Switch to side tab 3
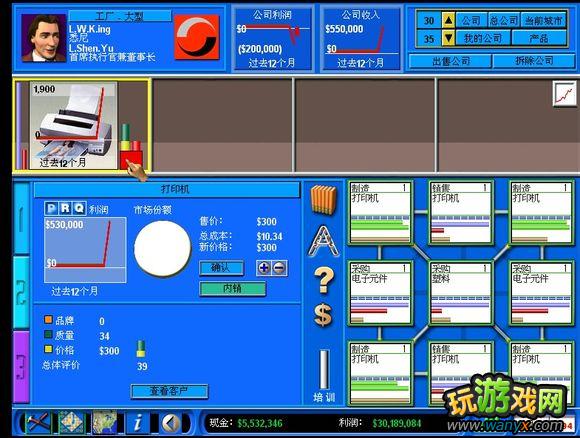 pos(21,367)
